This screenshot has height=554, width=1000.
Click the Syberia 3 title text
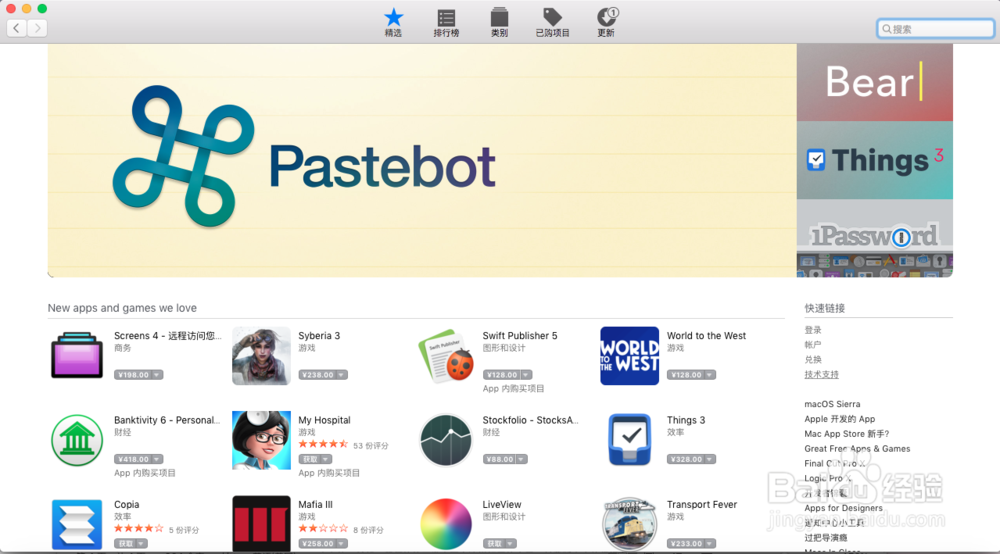click(319, 335)
